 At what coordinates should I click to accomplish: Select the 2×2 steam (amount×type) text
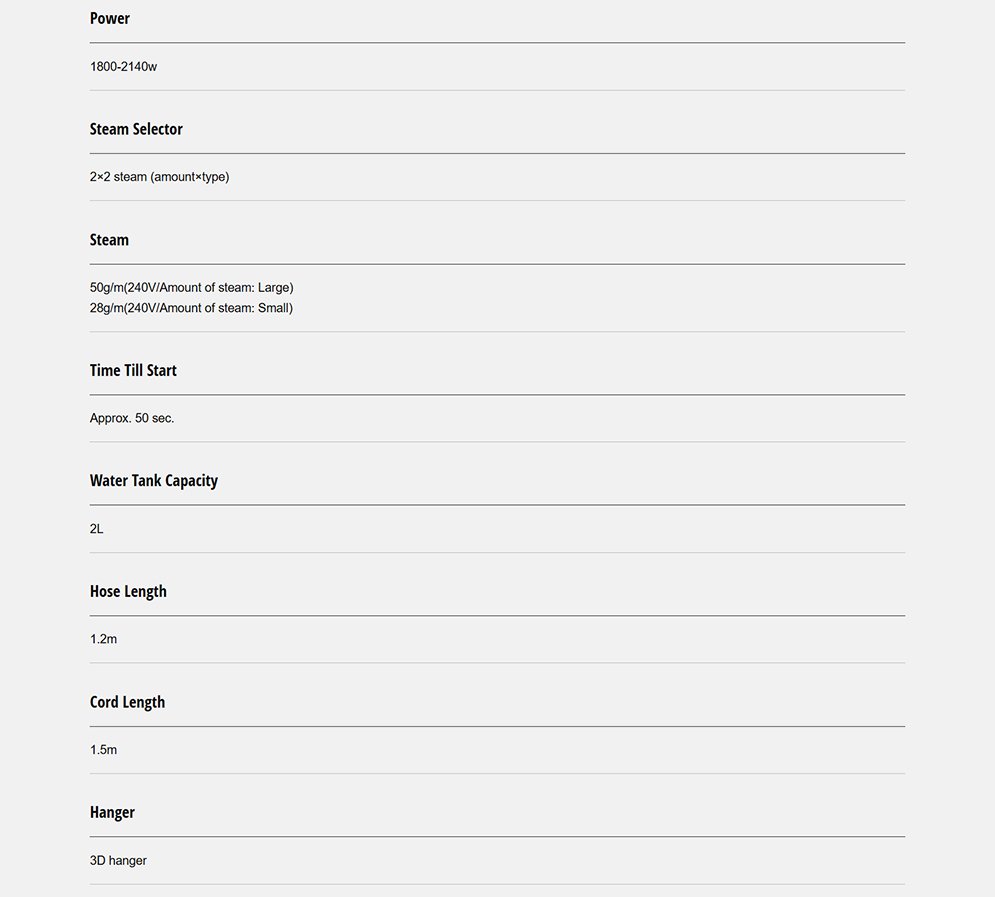[x=159, y=177]
